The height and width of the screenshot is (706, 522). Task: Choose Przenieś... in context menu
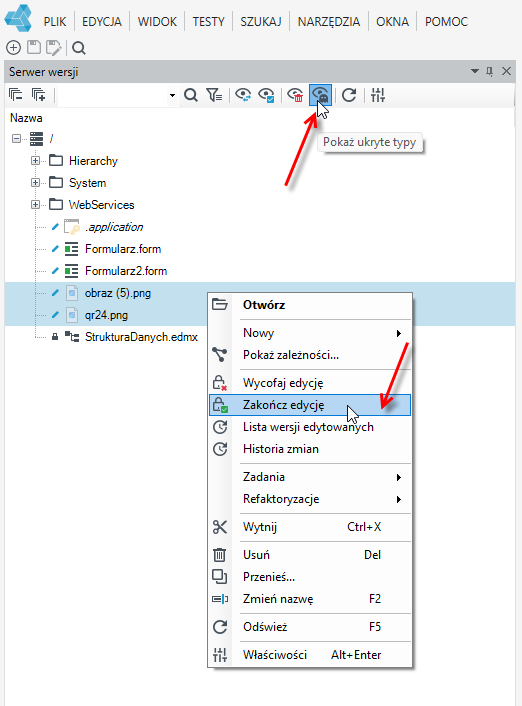point(310,577)
